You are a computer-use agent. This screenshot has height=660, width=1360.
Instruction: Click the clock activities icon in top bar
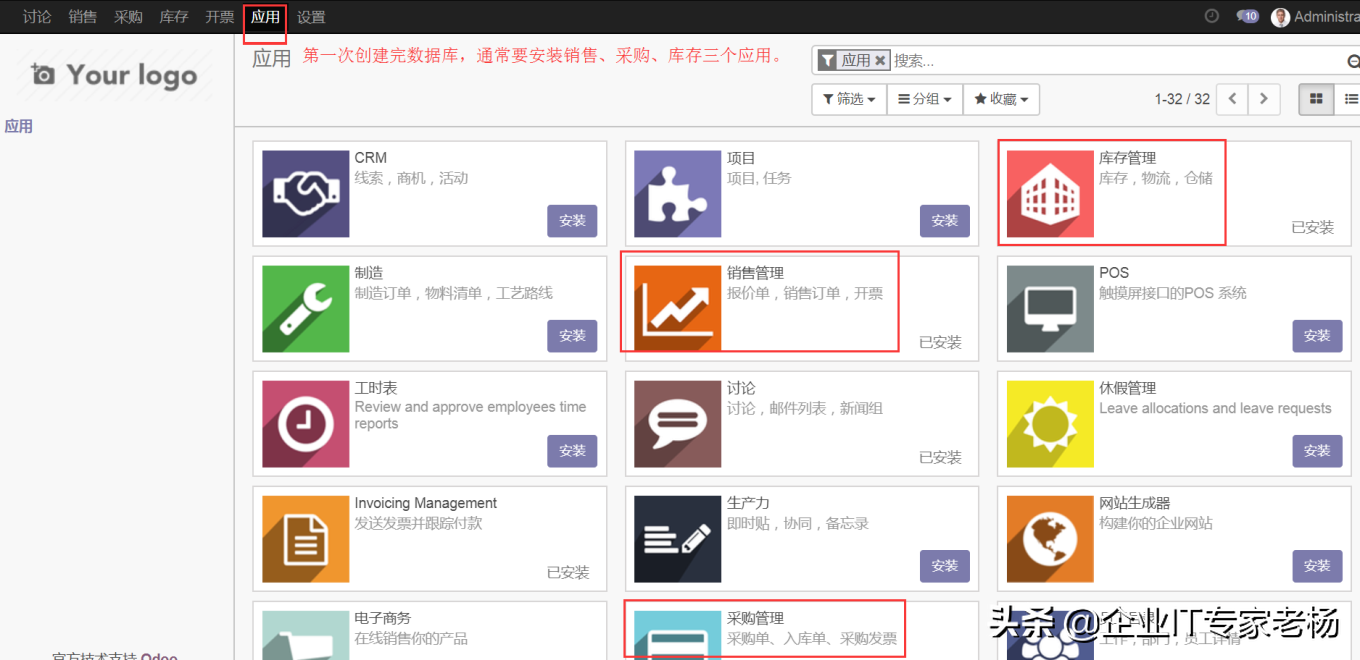coord(1212,16)
